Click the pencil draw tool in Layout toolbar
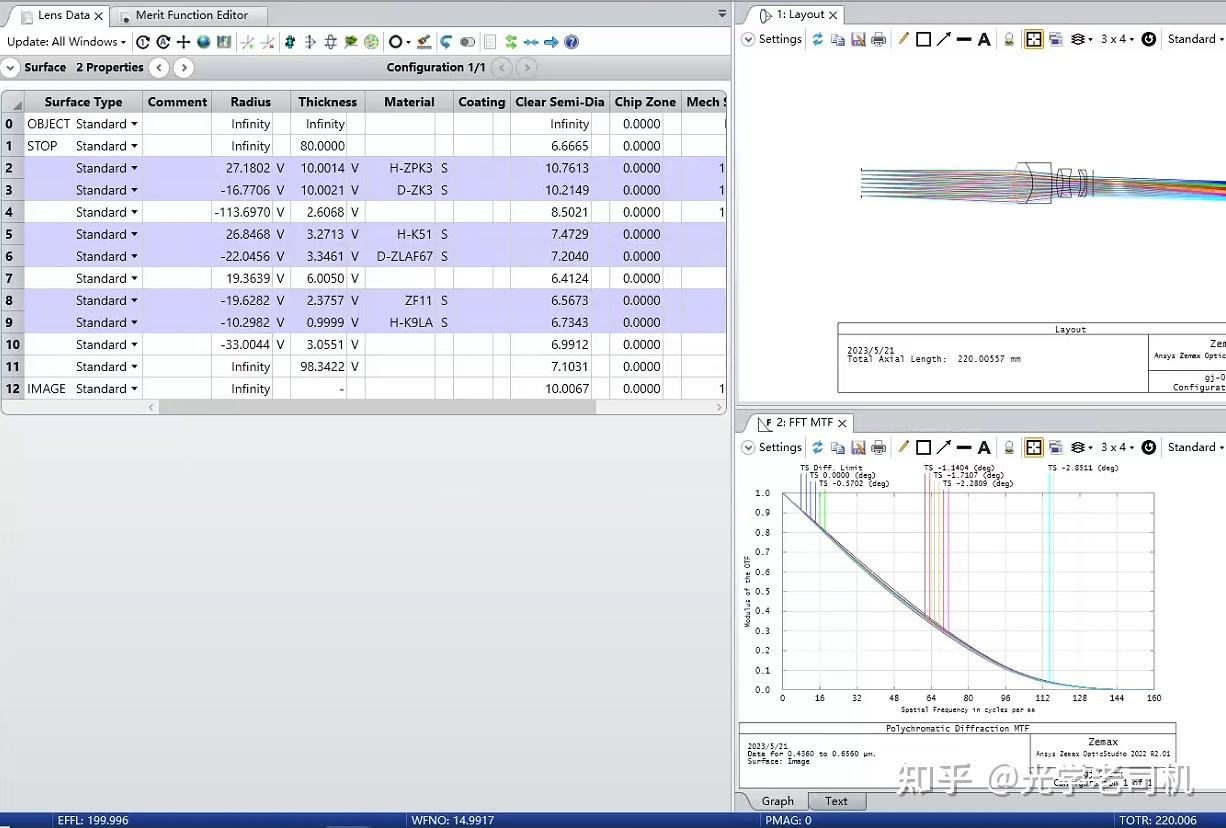Image resolution: width=1226 pixels, height=828 pixels. click(x=903, y=39)
